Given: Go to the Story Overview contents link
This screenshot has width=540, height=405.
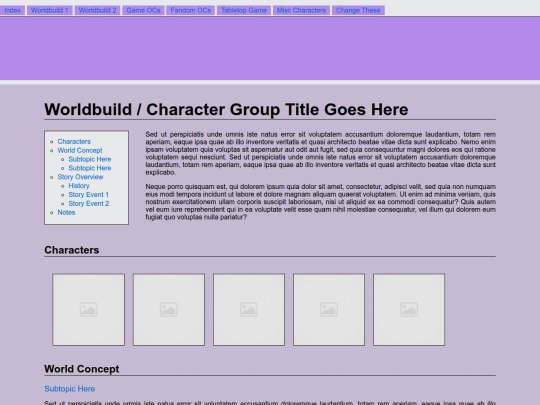Looking at the screenshot, I should click(x=80, y=177).
